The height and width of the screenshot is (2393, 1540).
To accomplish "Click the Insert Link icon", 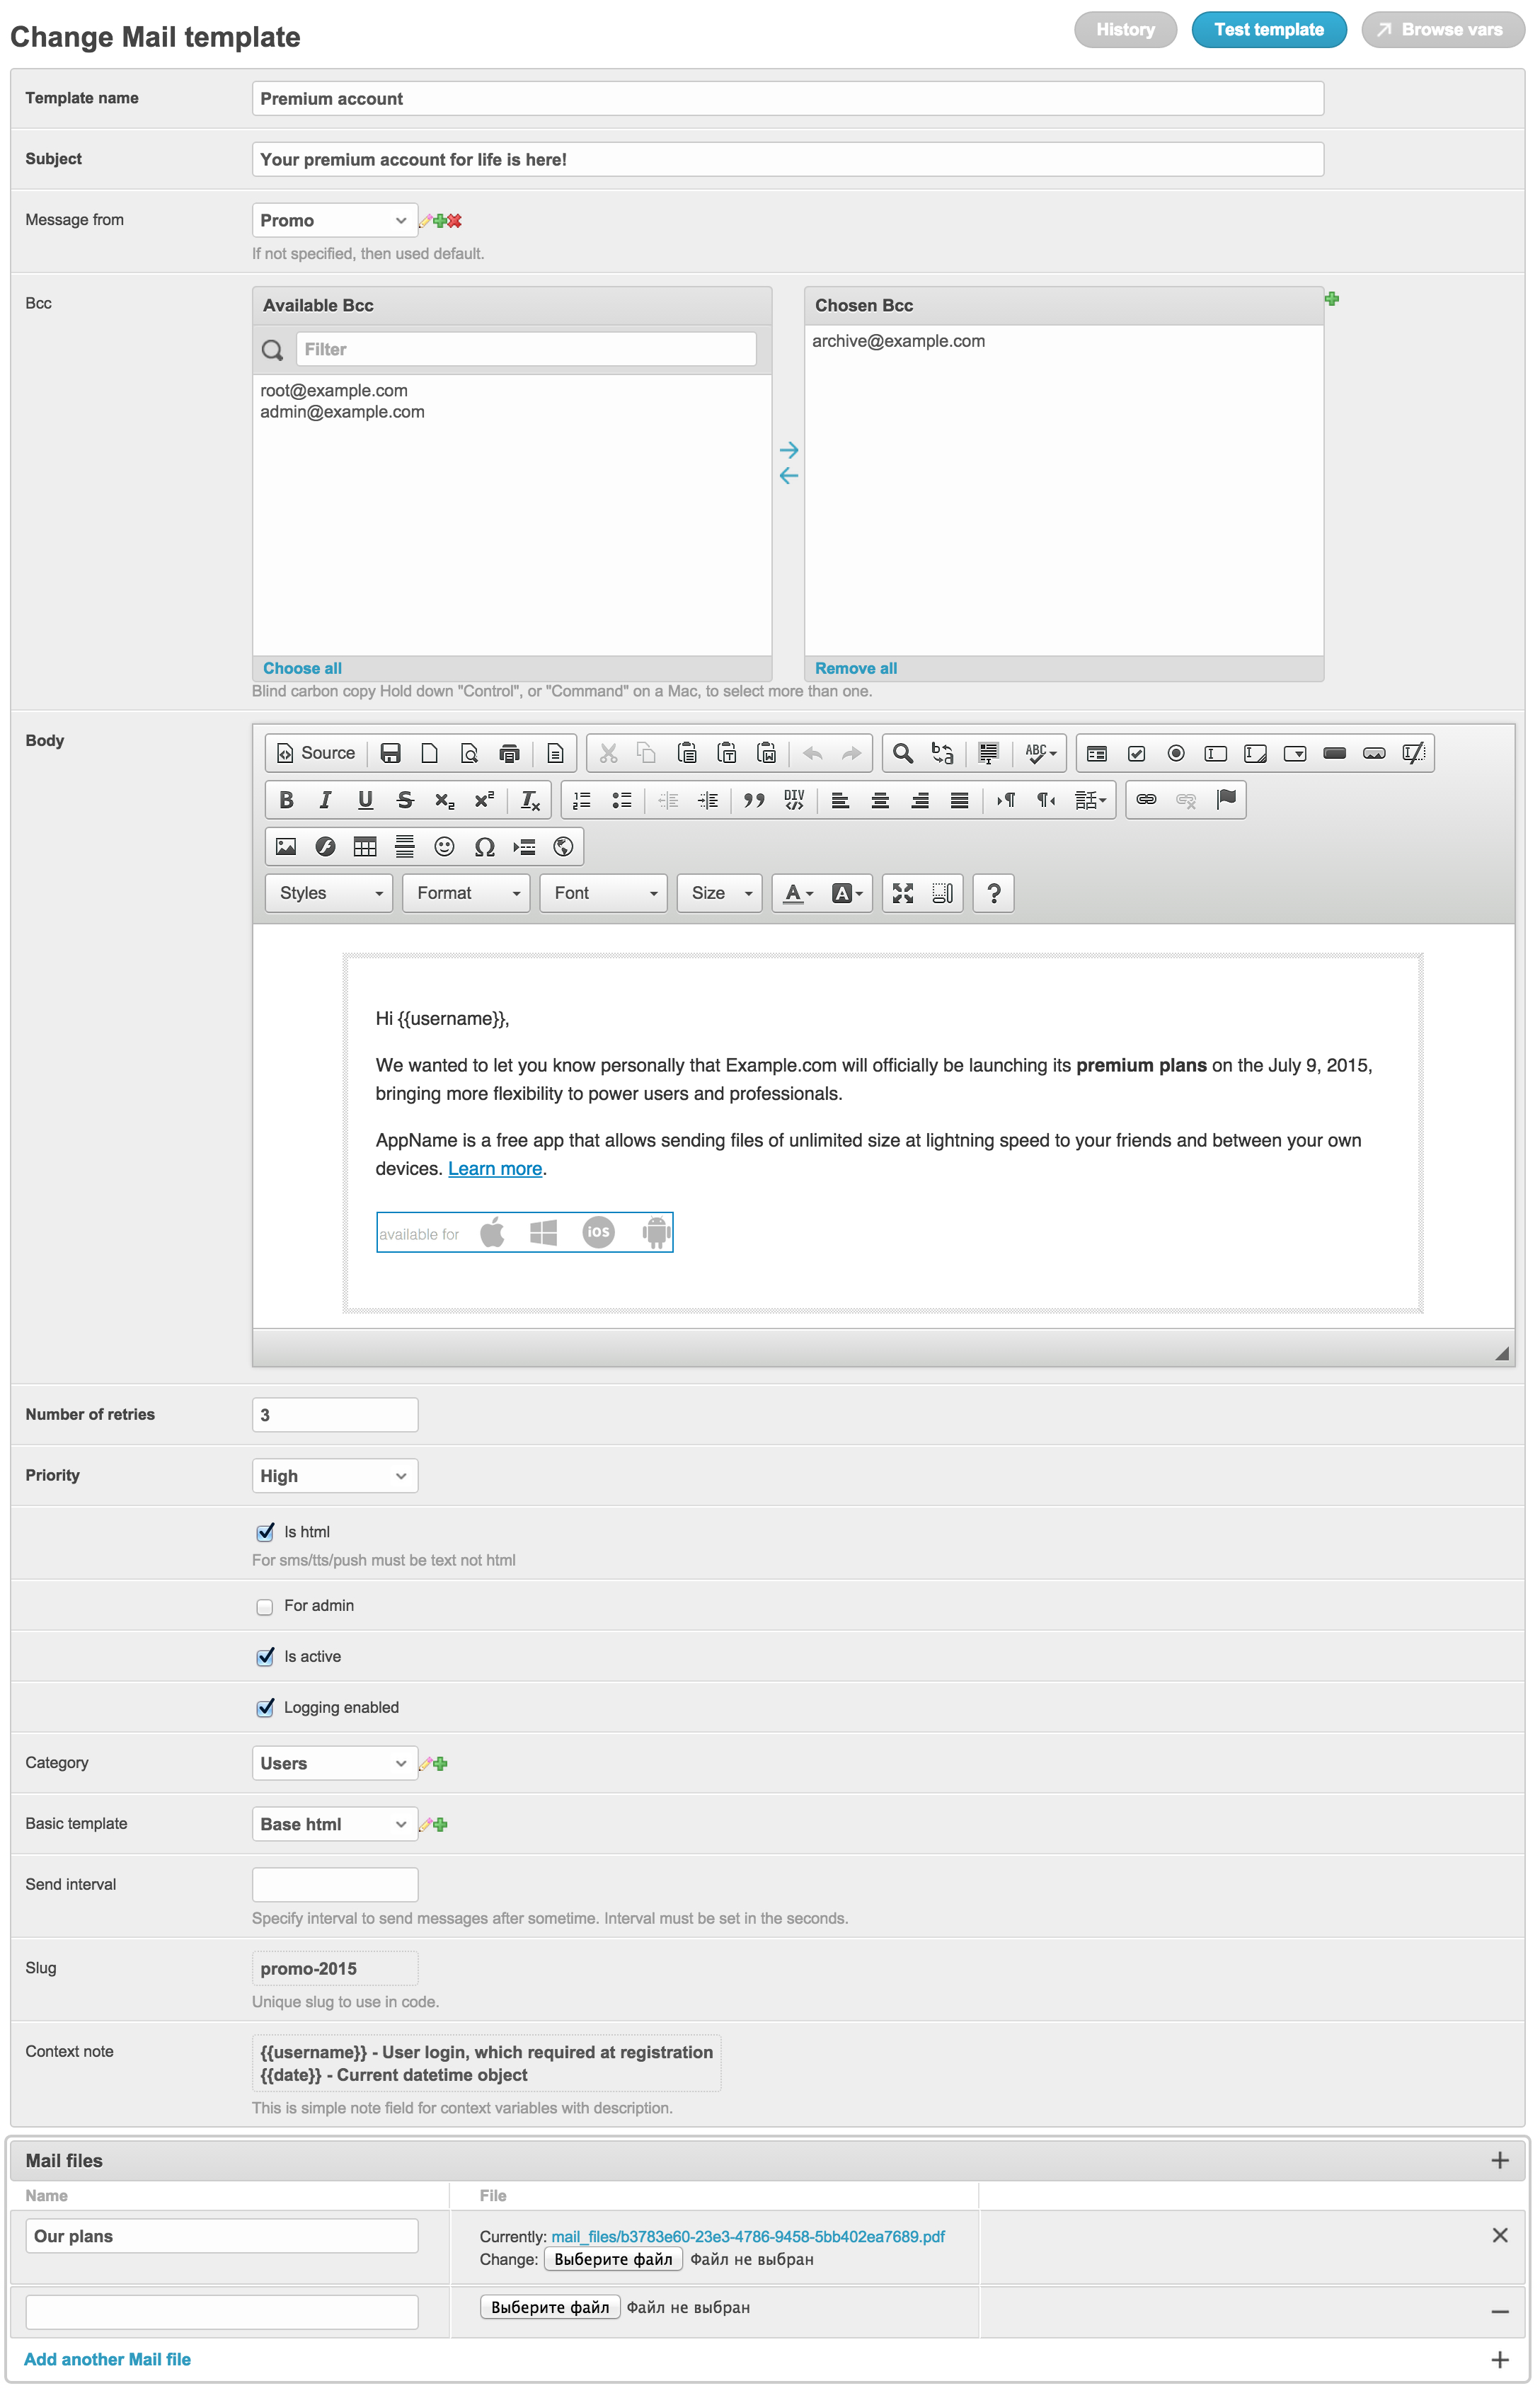I will point(1146,800).
